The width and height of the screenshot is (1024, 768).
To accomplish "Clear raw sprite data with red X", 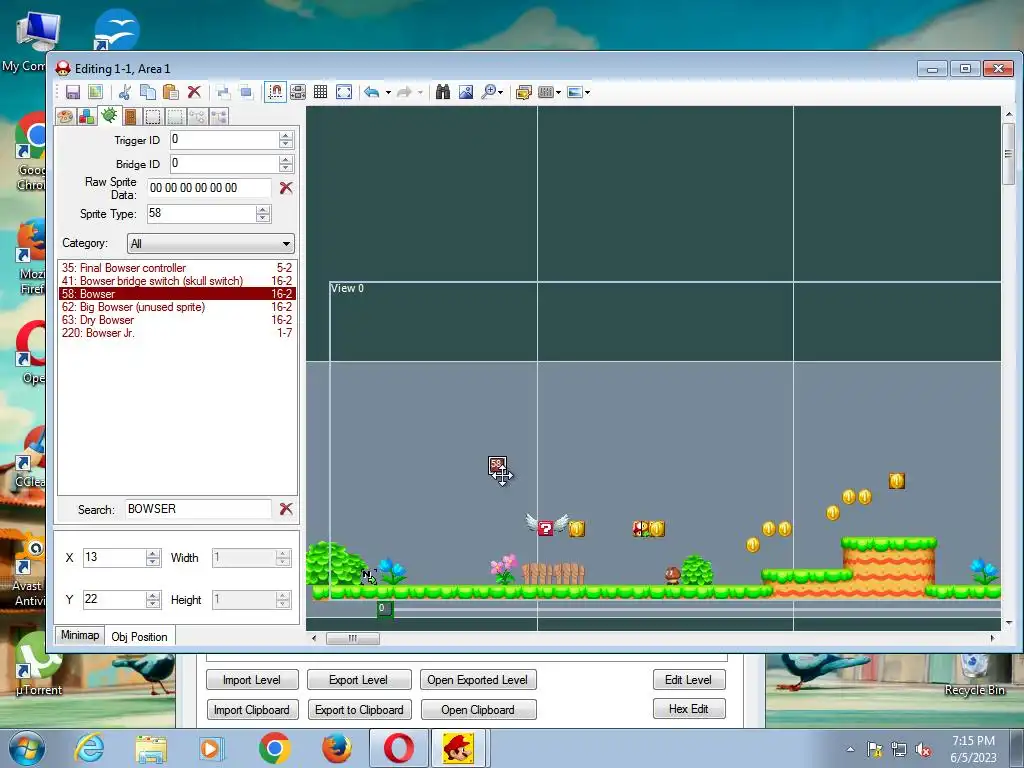I will [285, 188].
